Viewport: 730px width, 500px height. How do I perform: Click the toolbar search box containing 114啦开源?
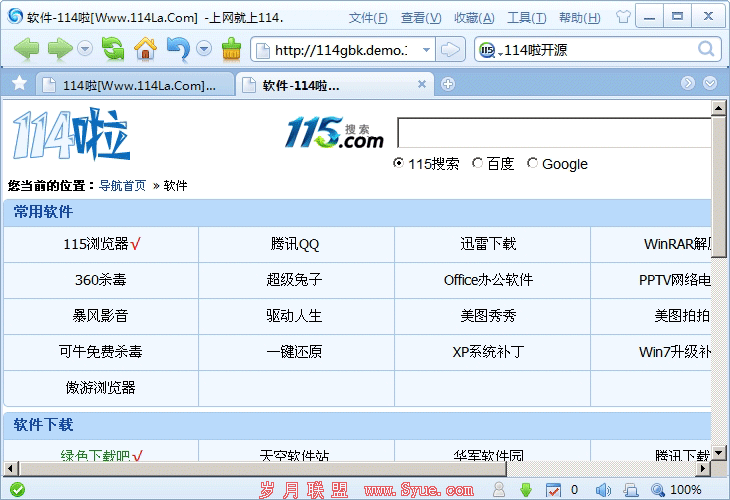coord(598,50)
